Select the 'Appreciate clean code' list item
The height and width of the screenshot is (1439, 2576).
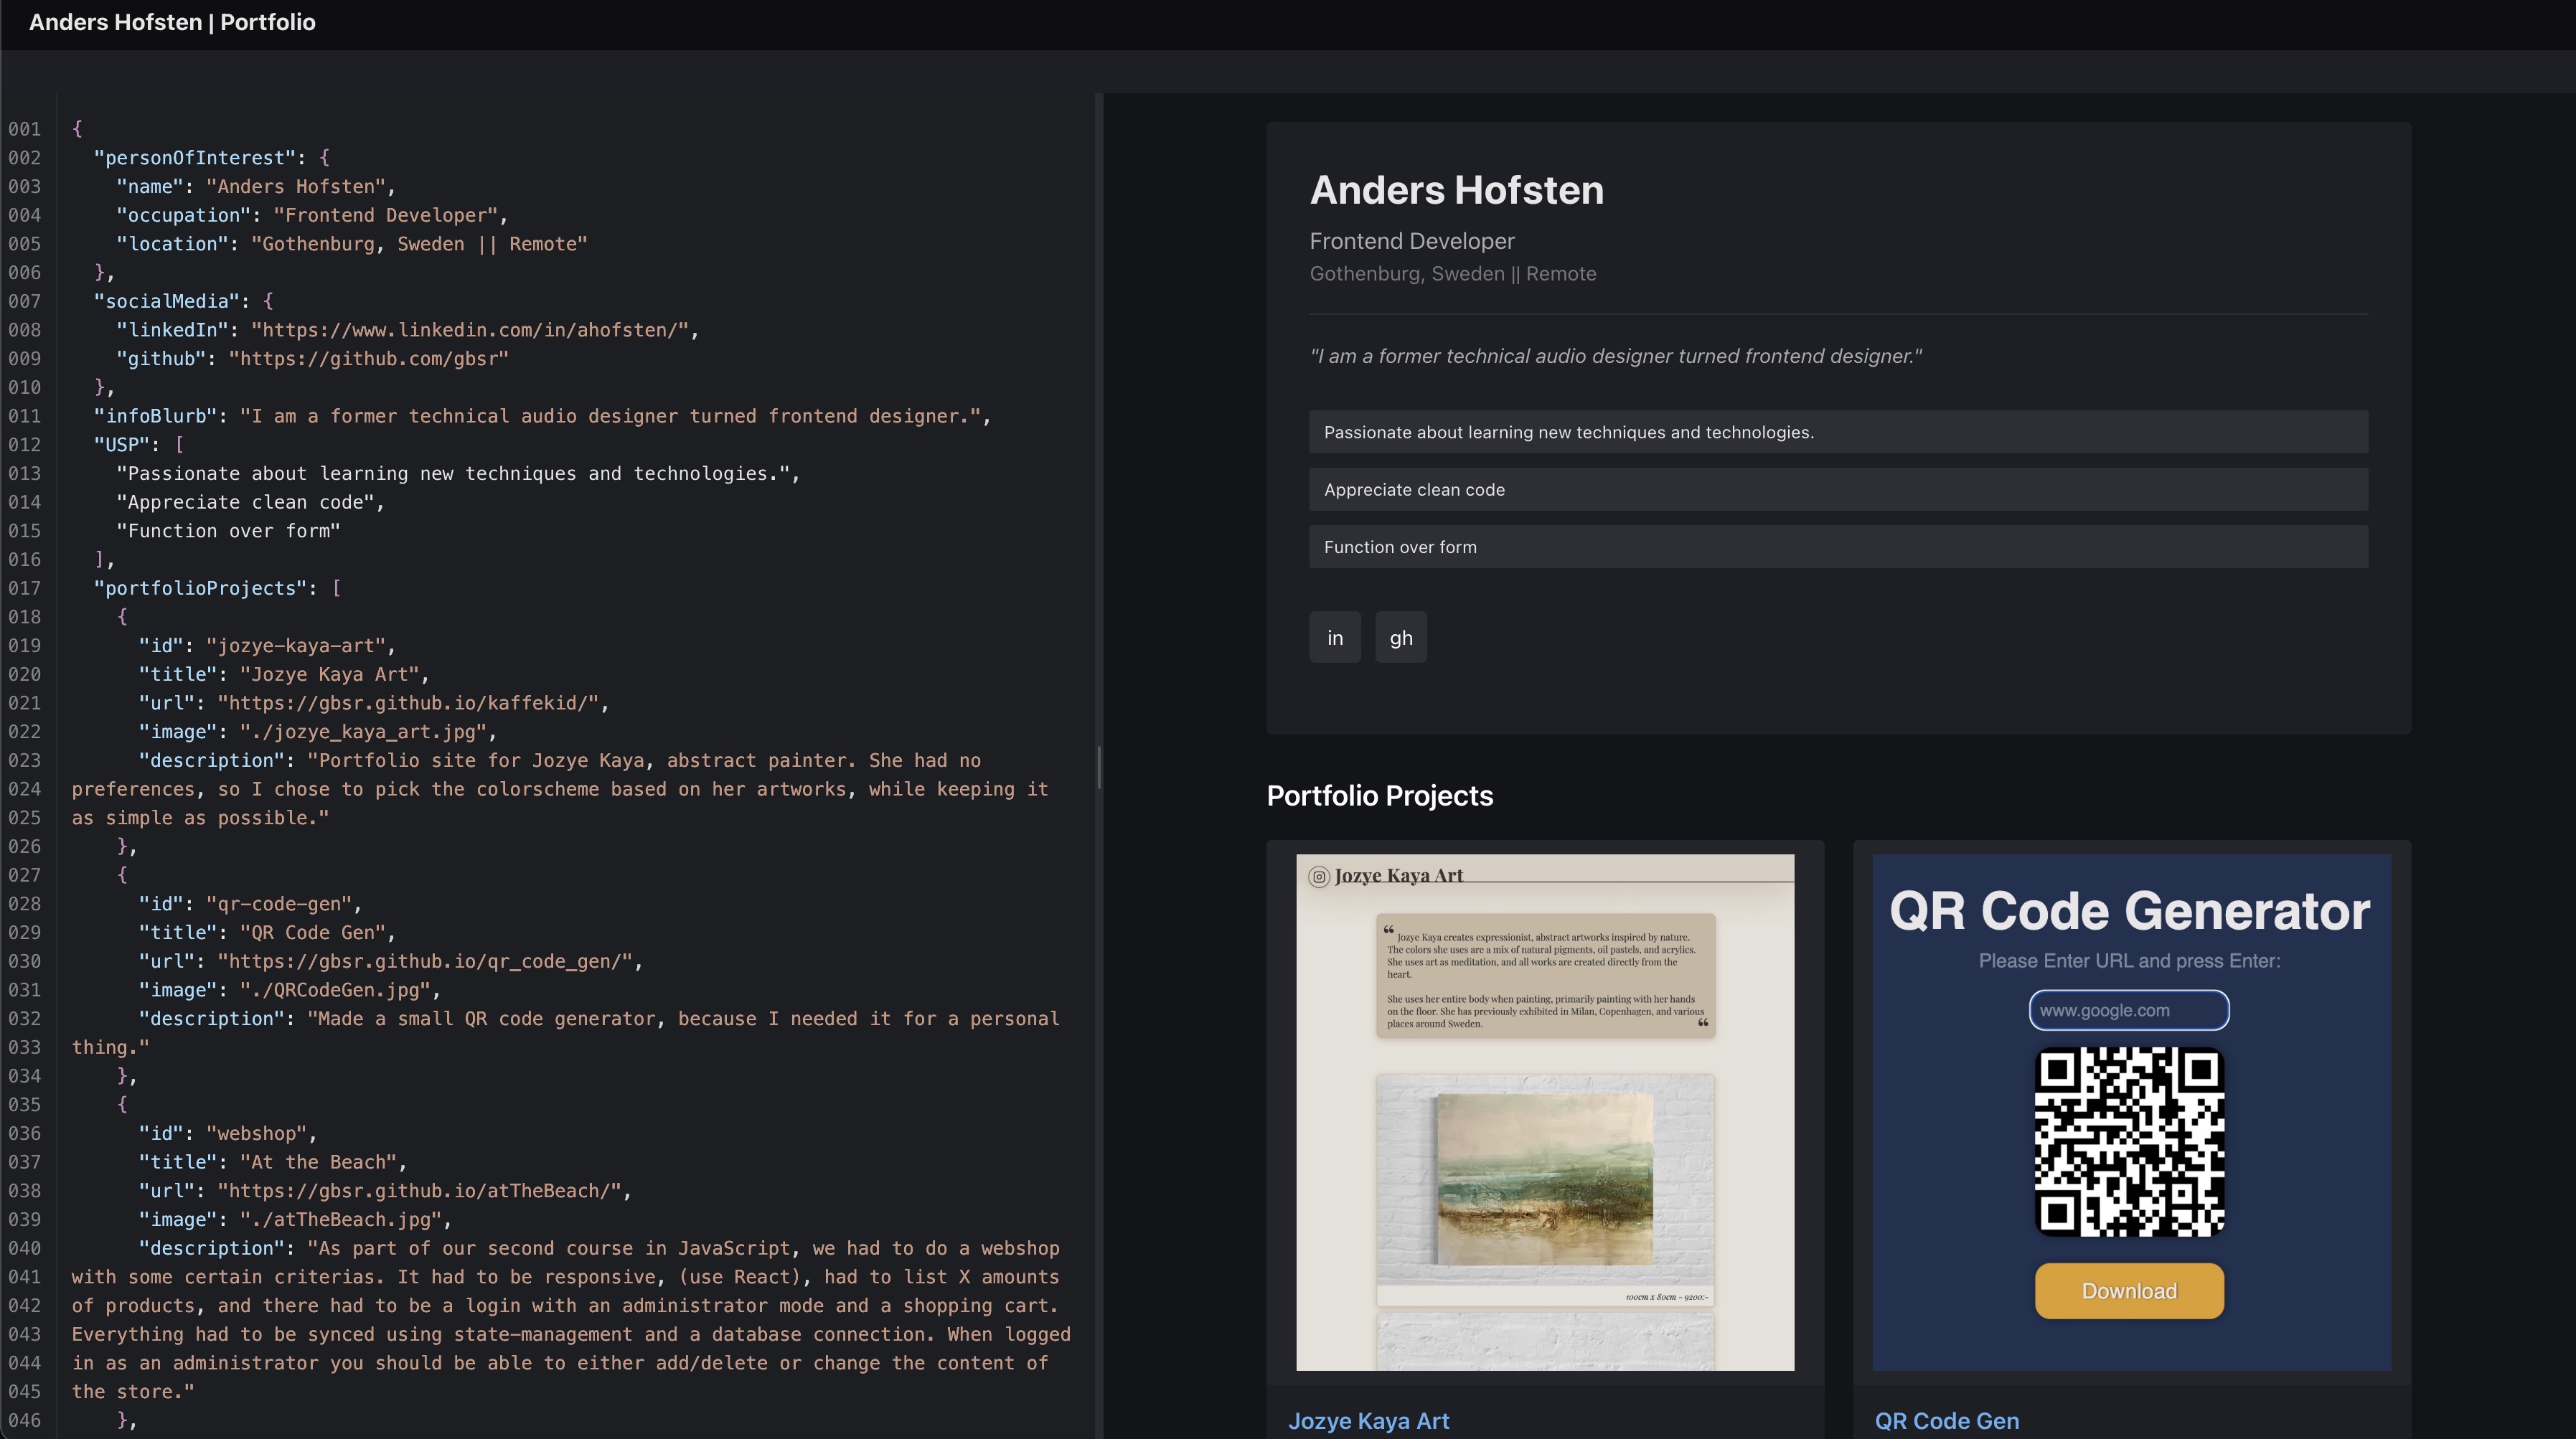tap(1838, 489)
